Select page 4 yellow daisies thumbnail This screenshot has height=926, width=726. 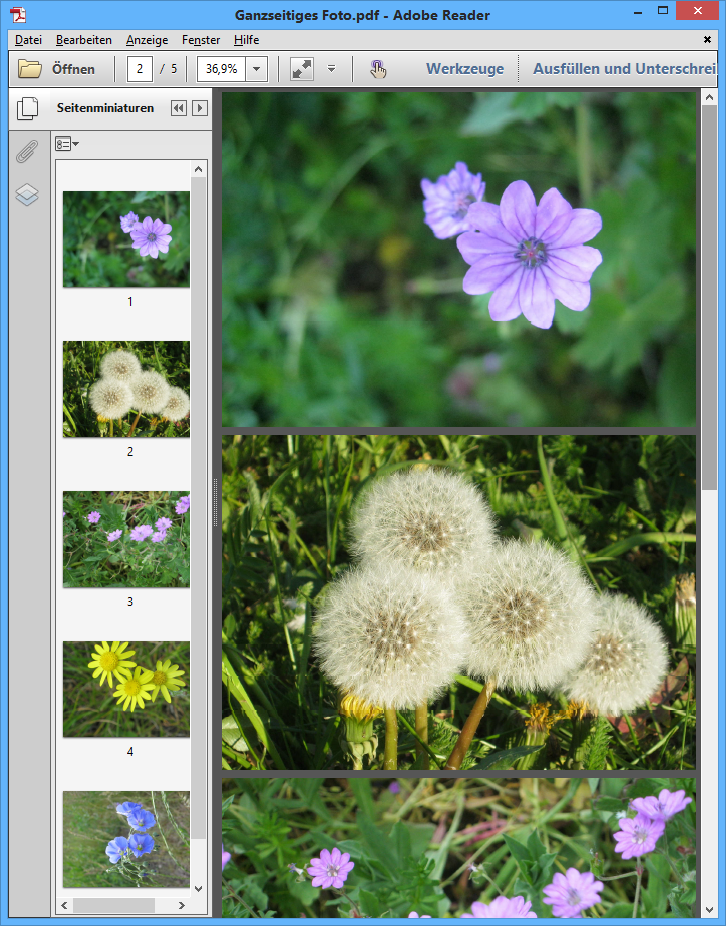point(126,689)
